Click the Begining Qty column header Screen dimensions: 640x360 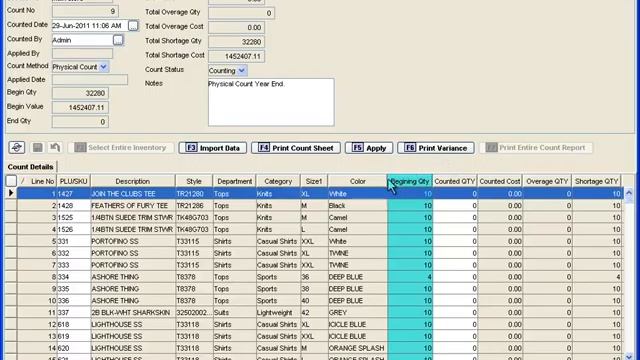point(410,181)
